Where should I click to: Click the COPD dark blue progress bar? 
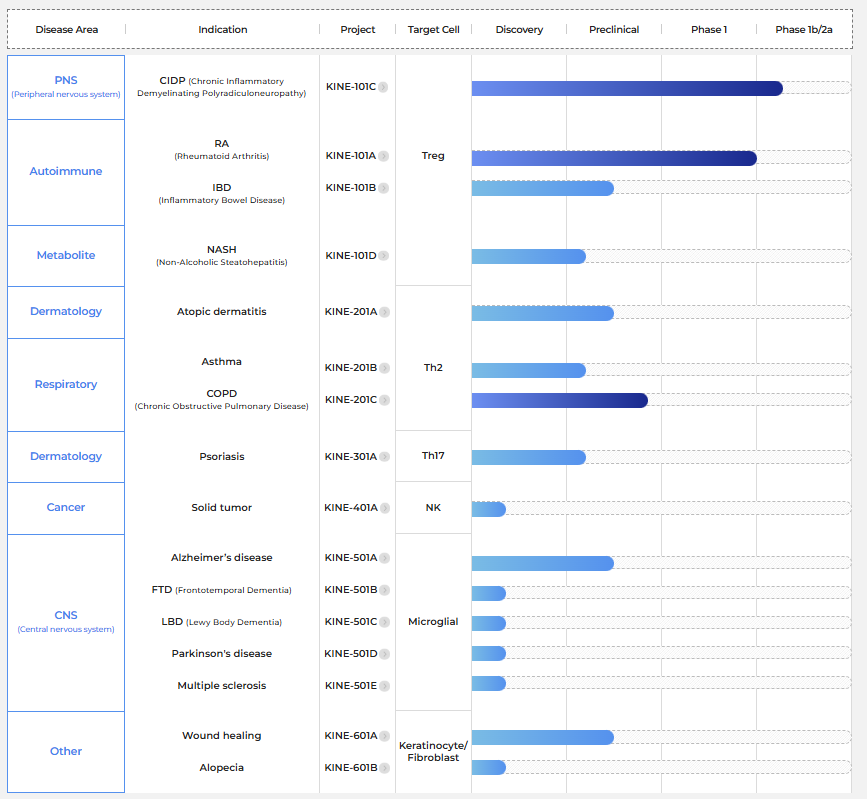tap(559, 400)
